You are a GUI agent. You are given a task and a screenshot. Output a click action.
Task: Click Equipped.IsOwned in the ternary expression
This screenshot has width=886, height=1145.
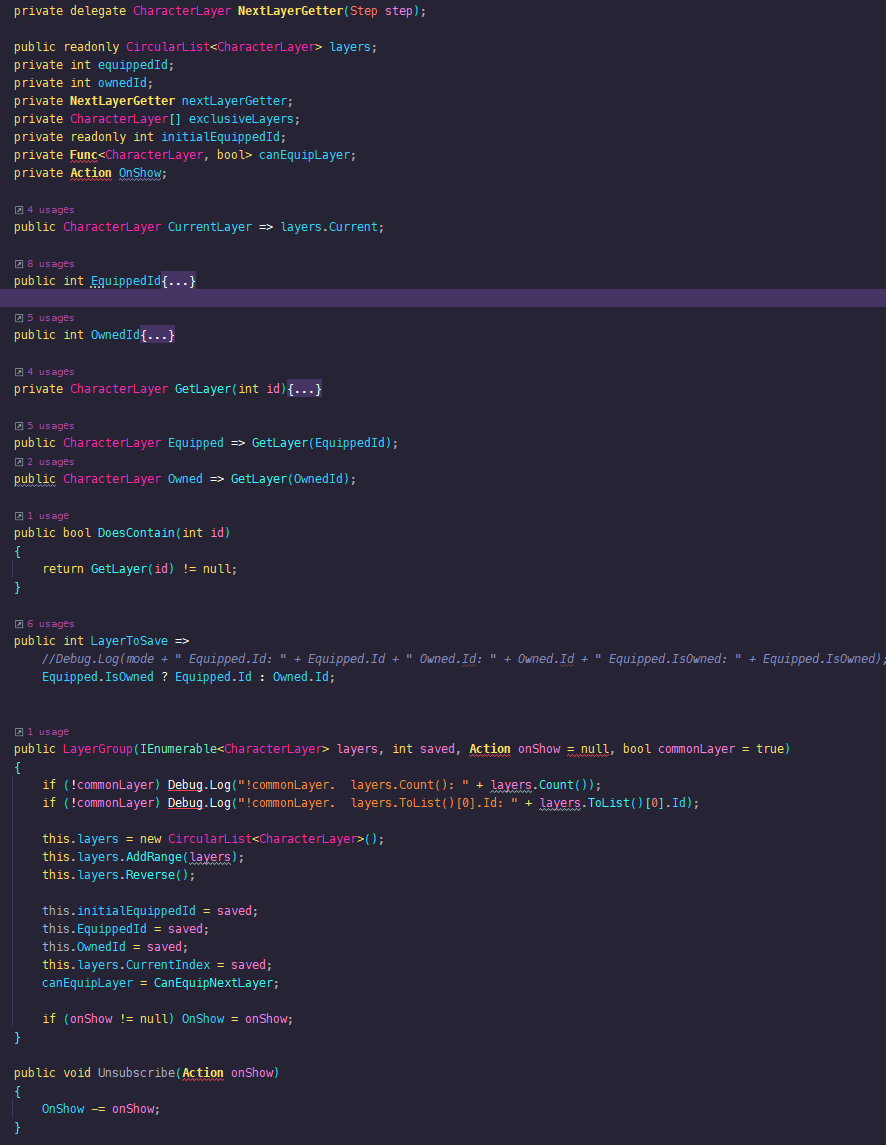click(98, 677)
